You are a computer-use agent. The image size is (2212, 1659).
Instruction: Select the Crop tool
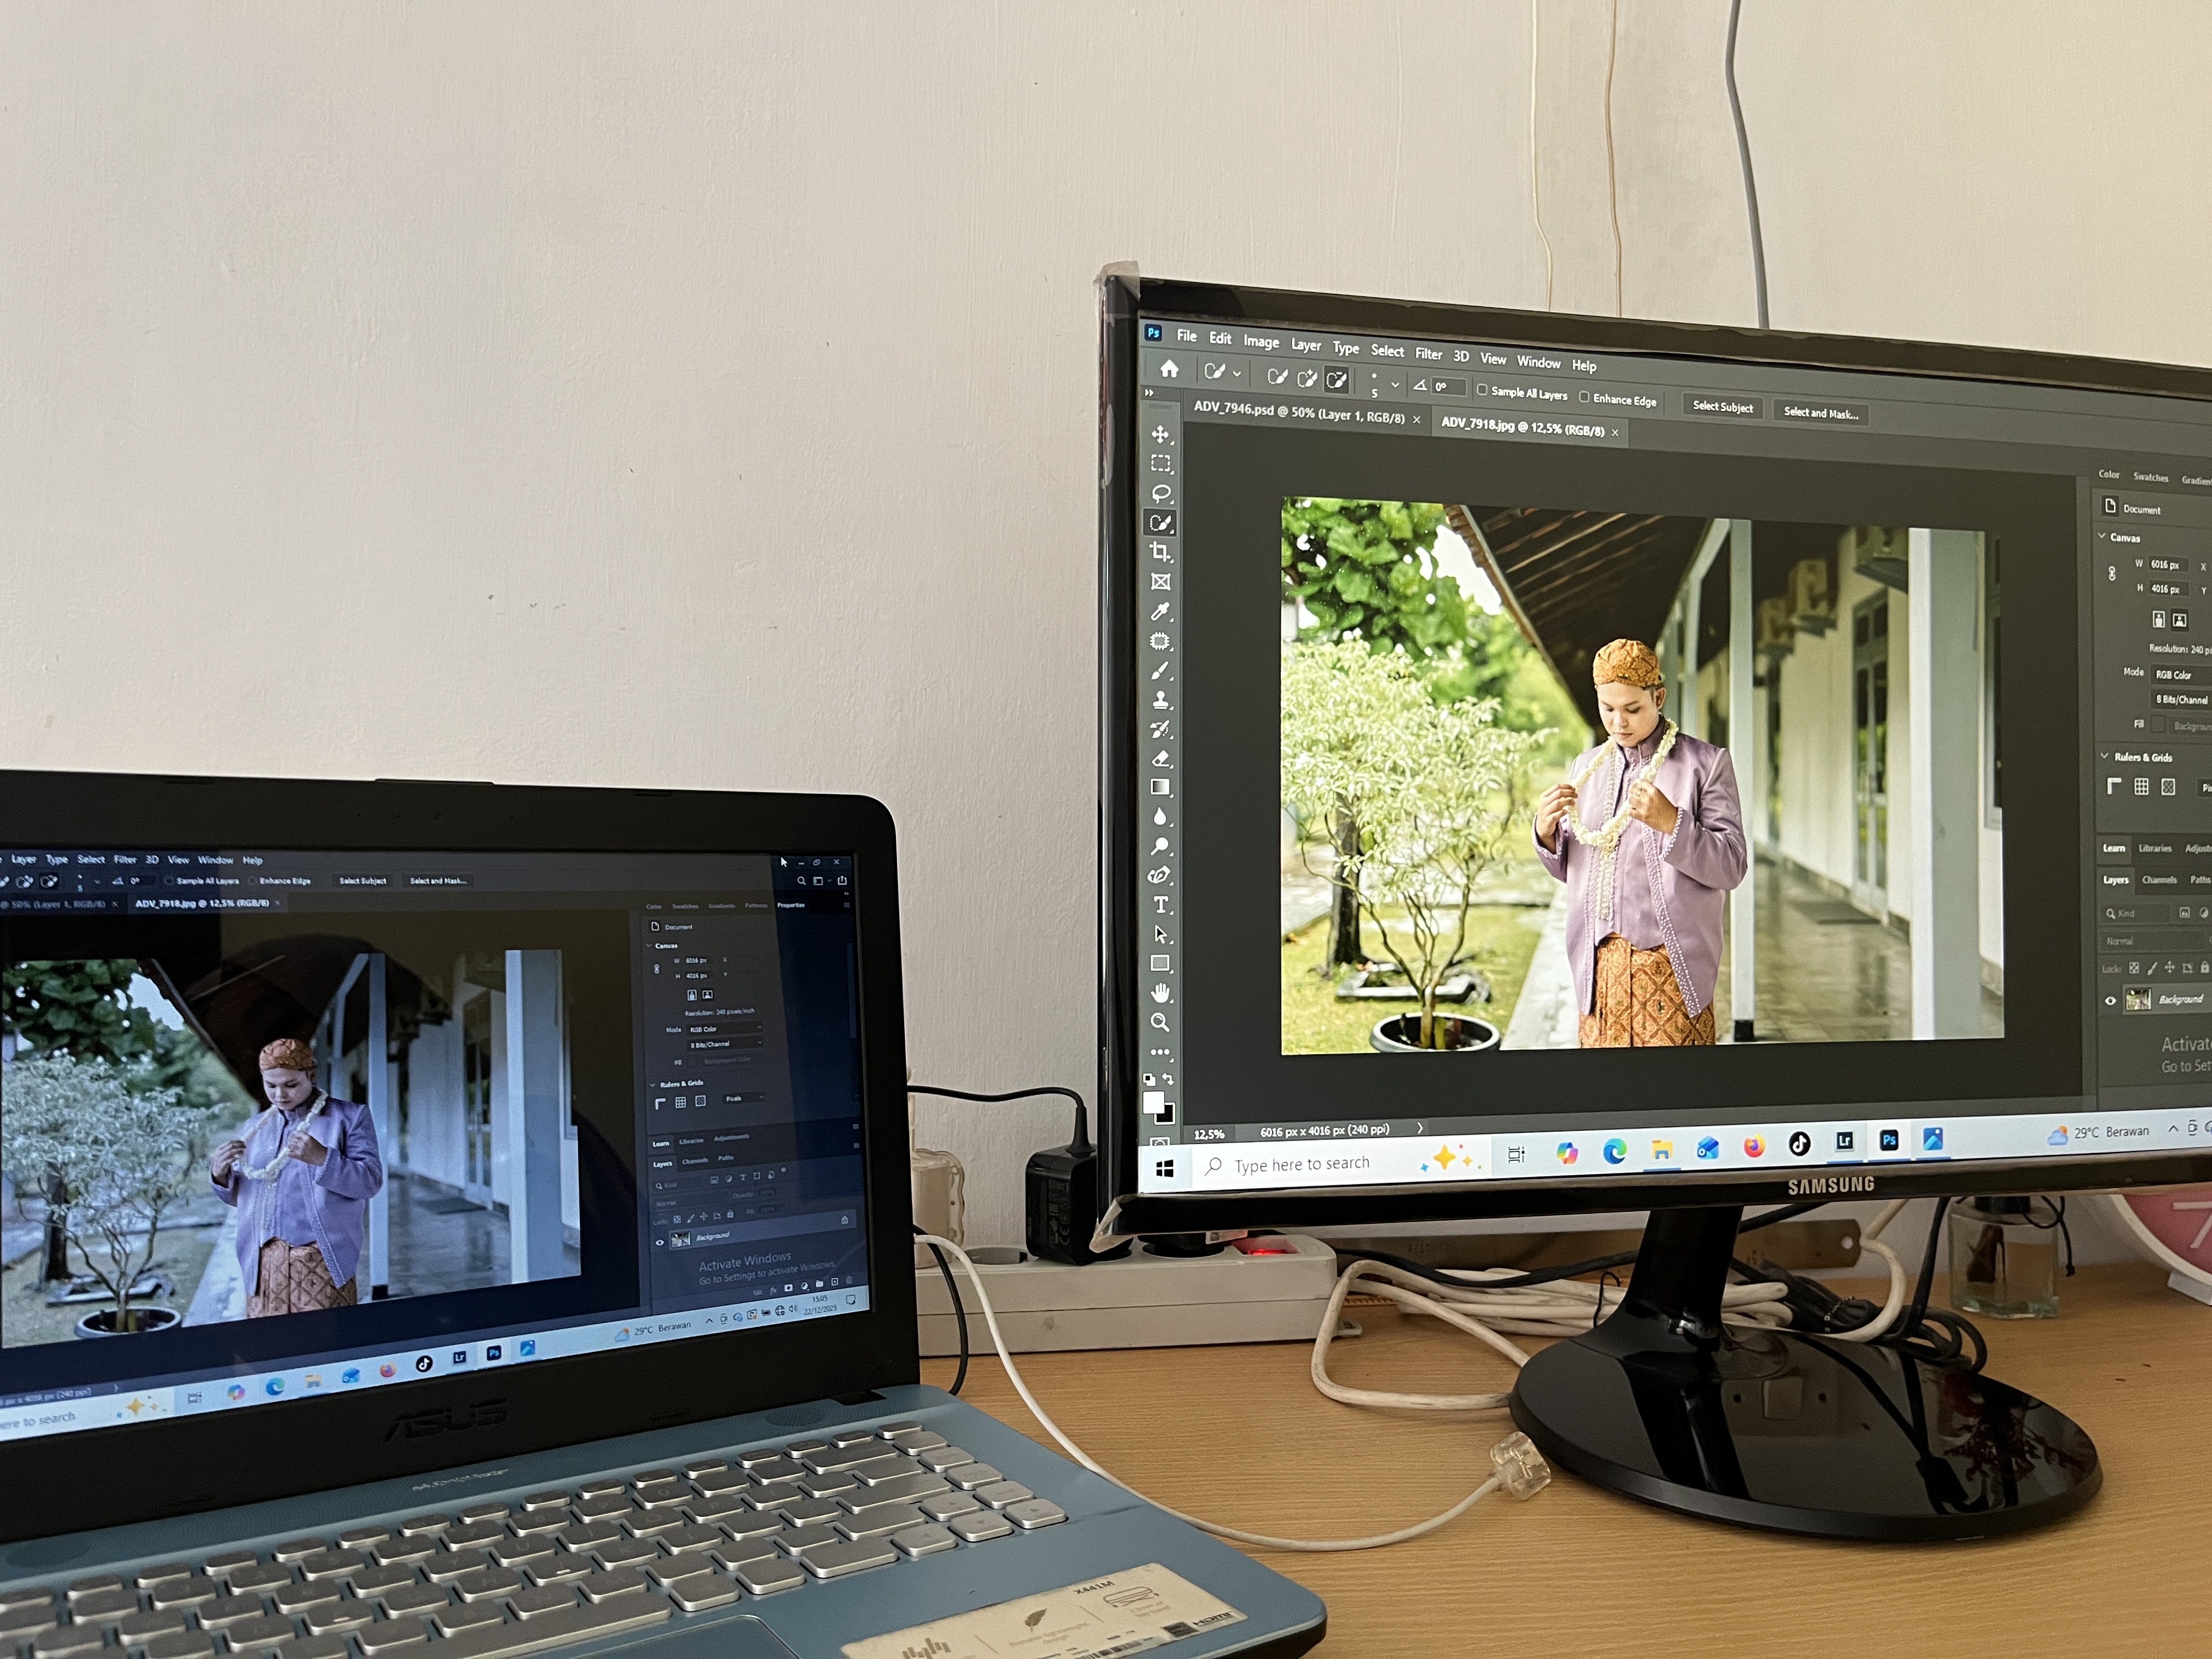tap(1160, 552)
